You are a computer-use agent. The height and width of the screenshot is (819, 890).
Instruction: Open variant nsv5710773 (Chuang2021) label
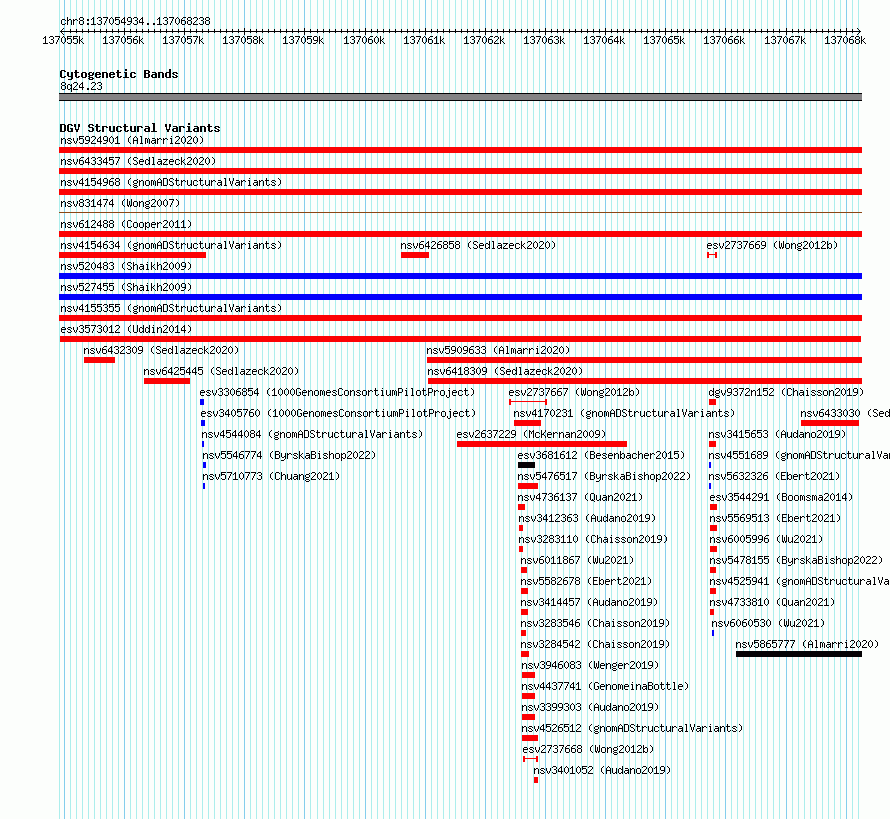[271, 476]
